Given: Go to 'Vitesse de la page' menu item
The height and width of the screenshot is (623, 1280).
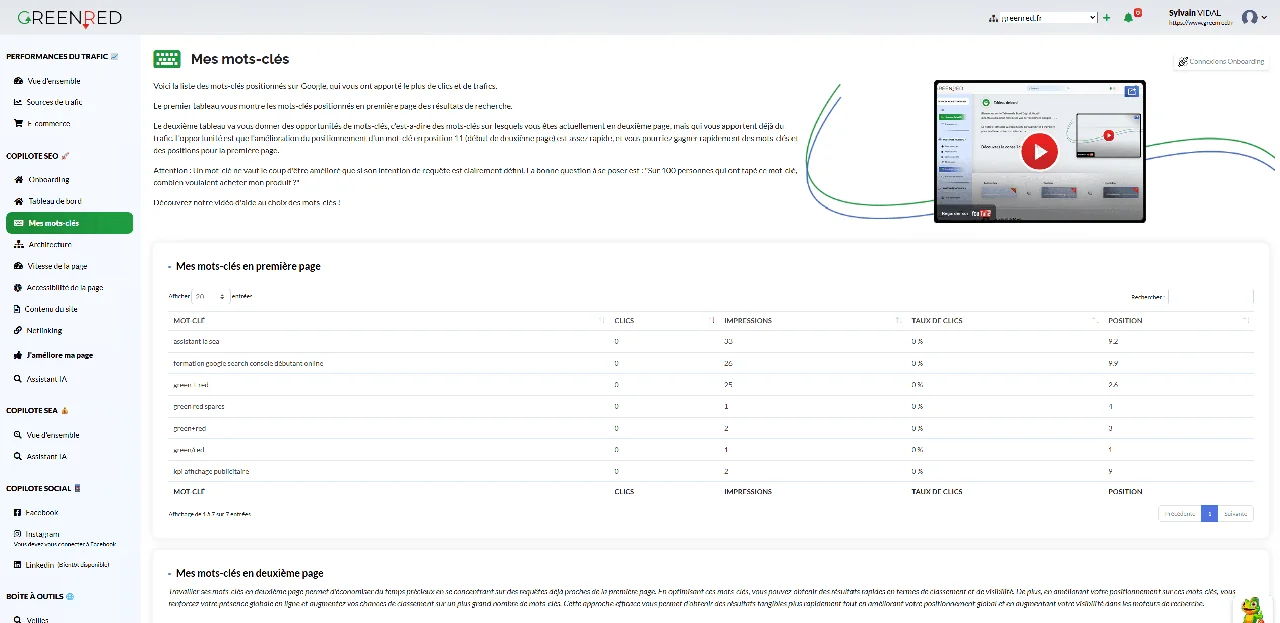Looking at the screenshot, I should [57, 266].
